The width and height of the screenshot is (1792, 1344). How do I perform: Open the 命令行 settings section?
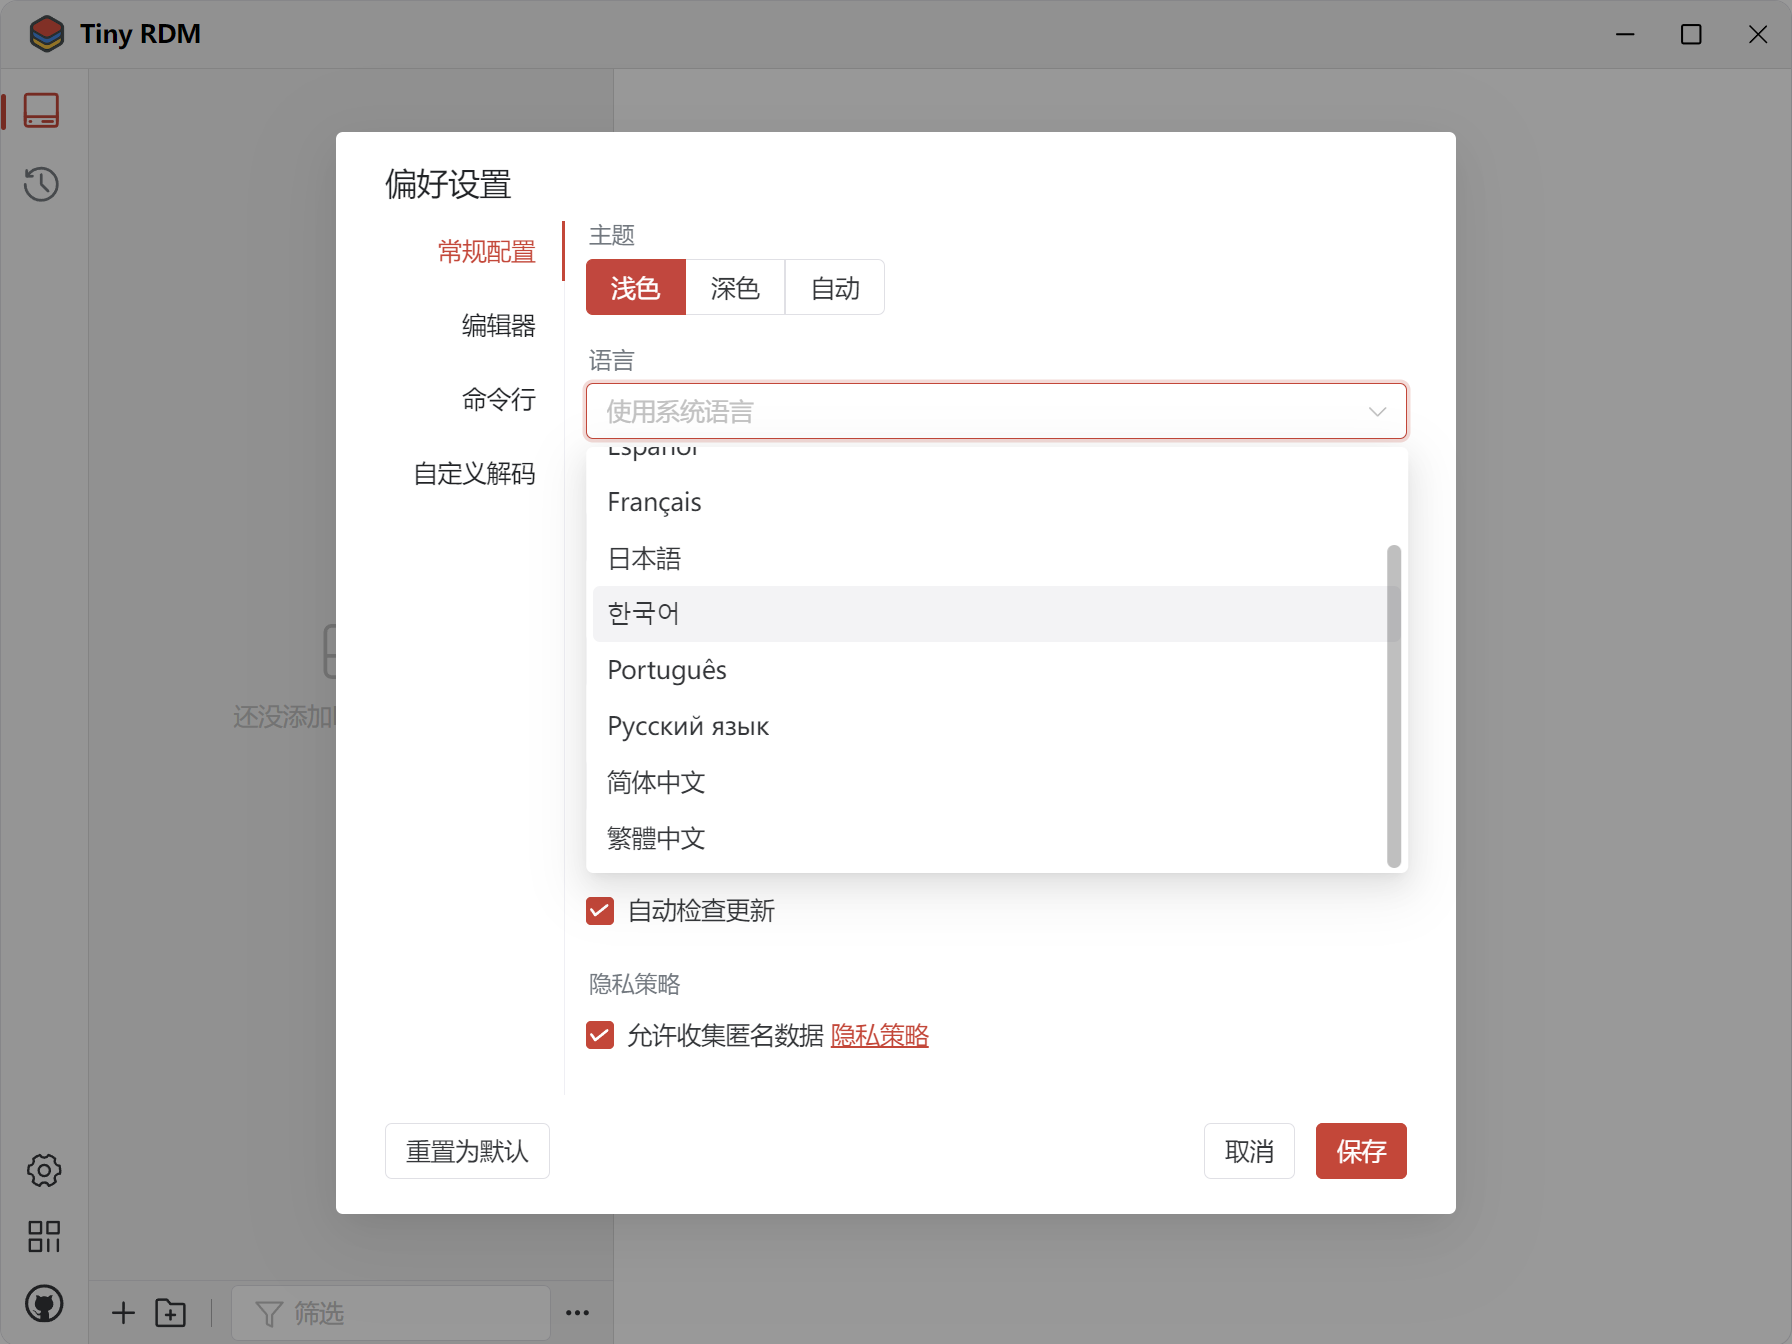tap(499, 399)
